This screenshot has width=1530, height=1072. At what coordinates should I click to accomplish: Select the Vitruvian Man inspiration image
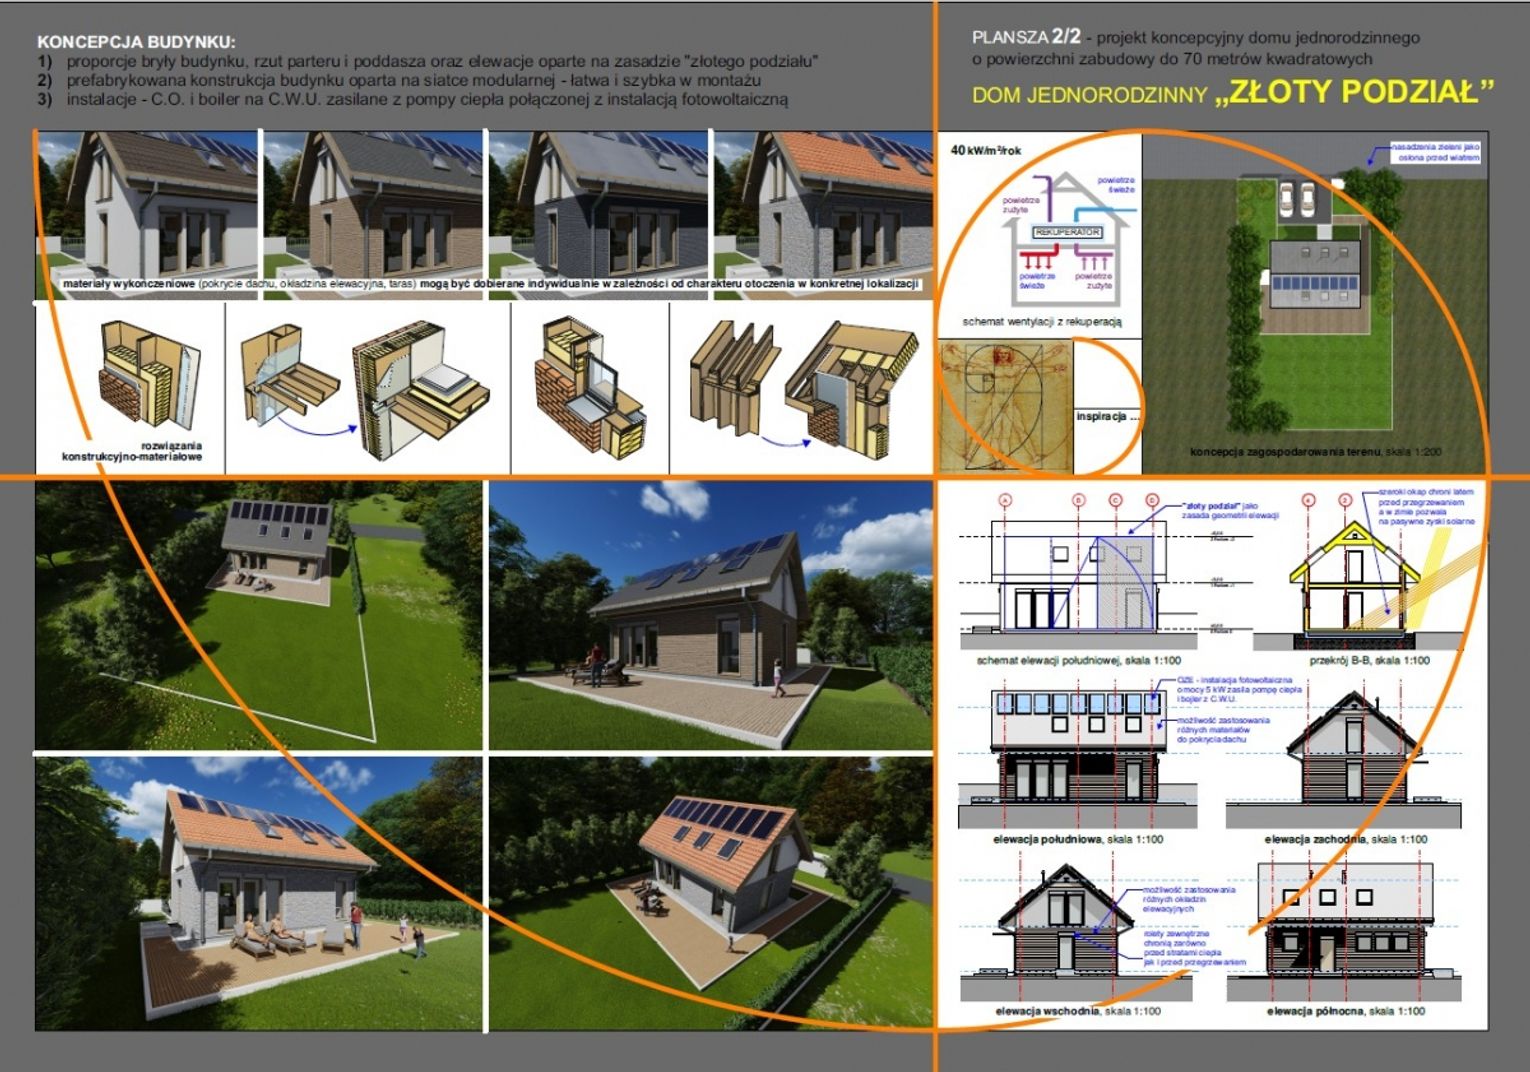pos(1004,407)
